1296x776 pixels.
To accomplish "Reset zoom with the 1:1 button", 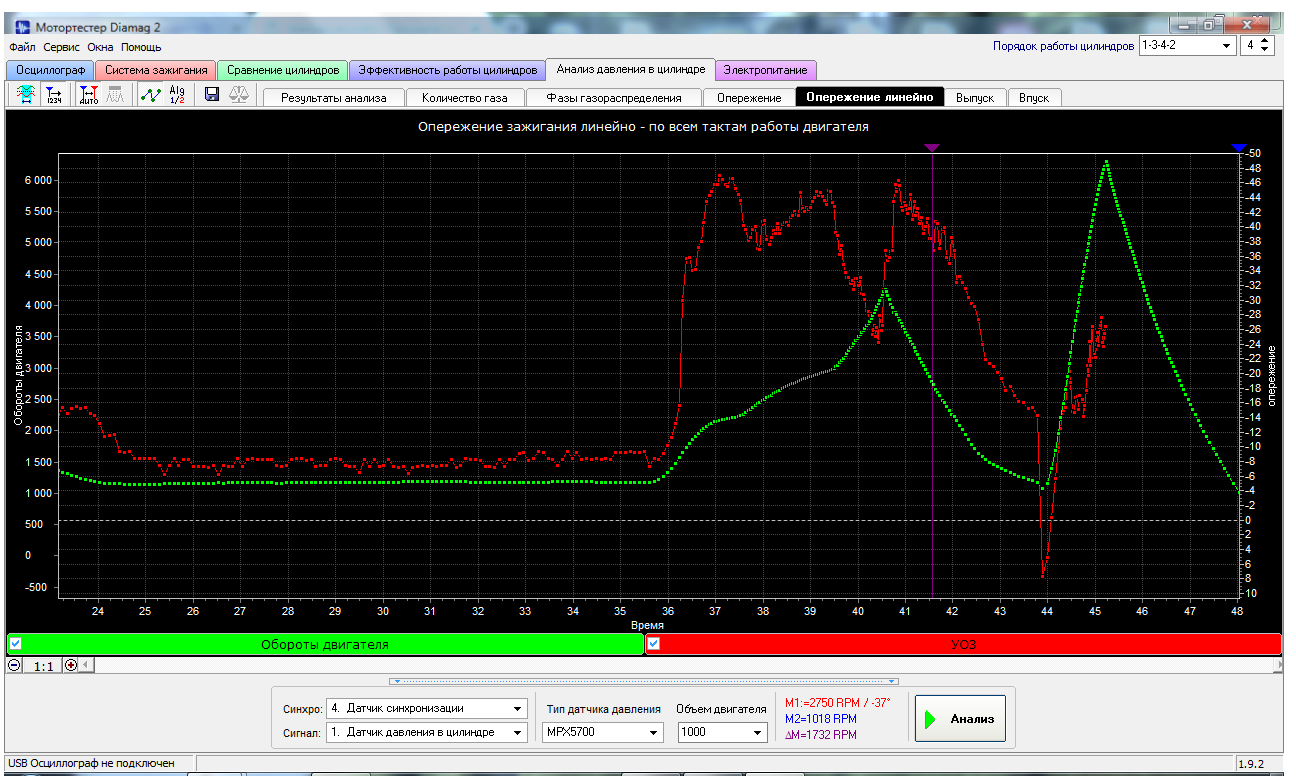I will (x=43, y=665).
